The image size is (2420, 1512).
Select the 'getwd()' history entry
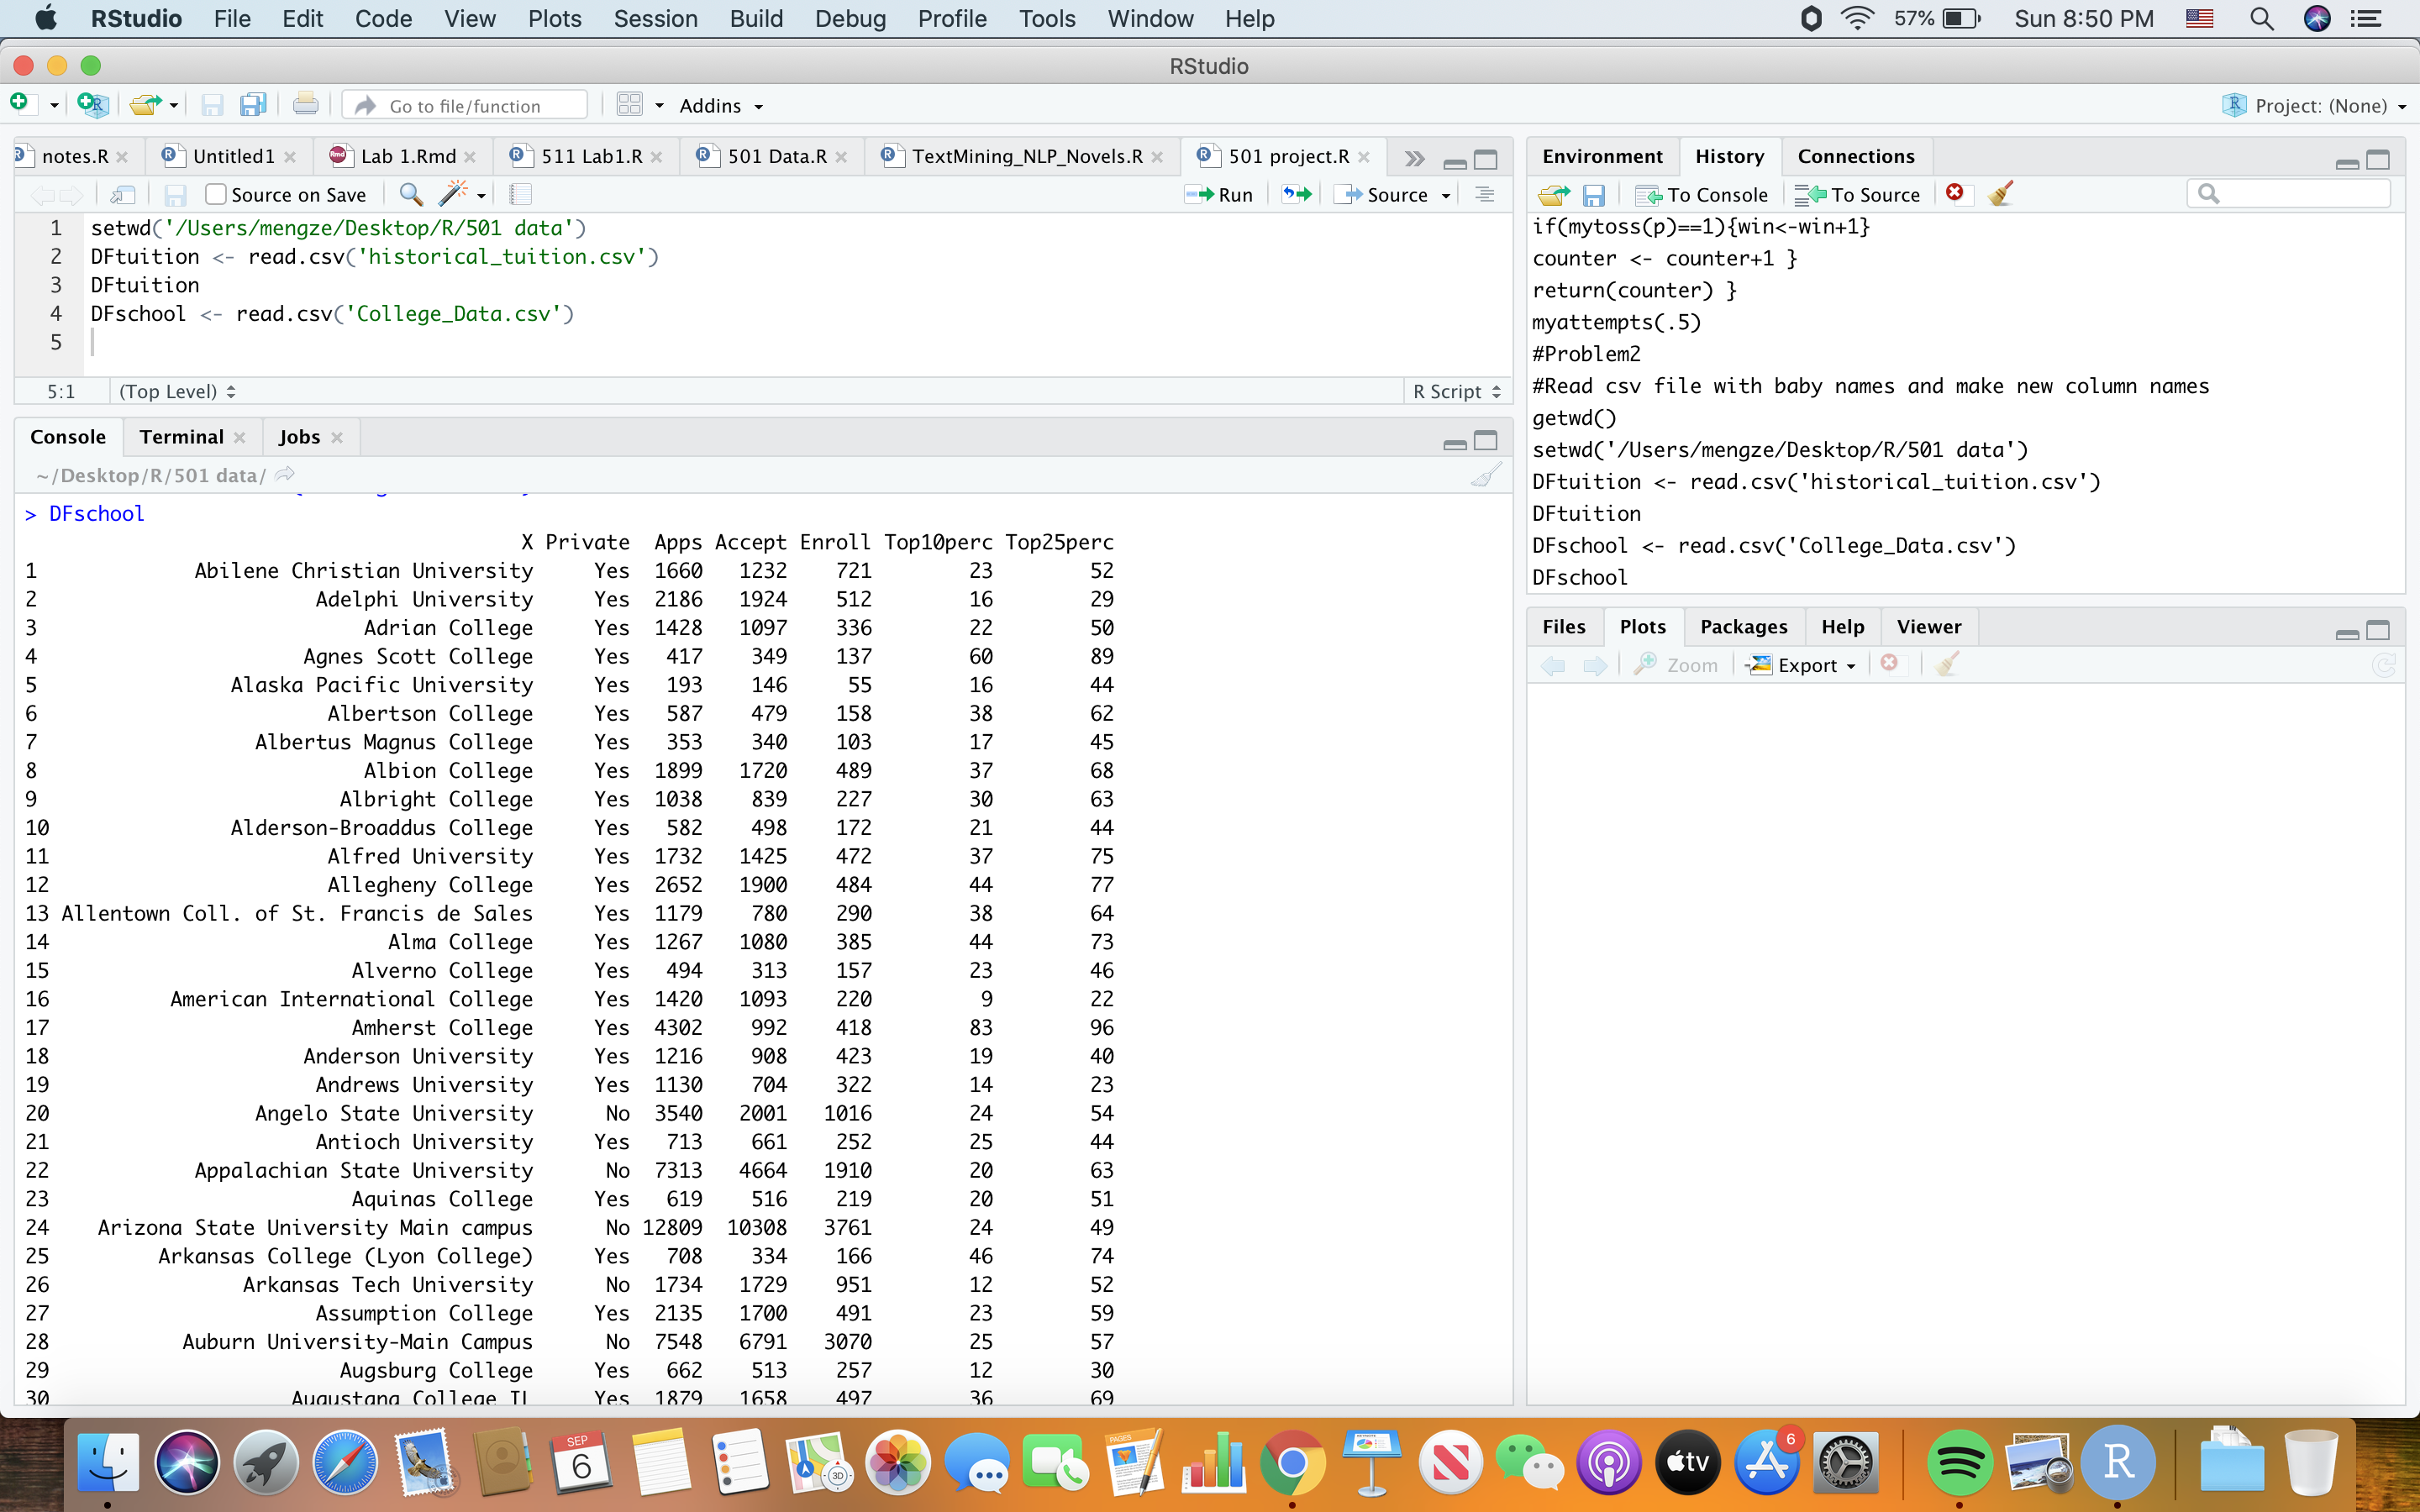[x=1574, y=418]
